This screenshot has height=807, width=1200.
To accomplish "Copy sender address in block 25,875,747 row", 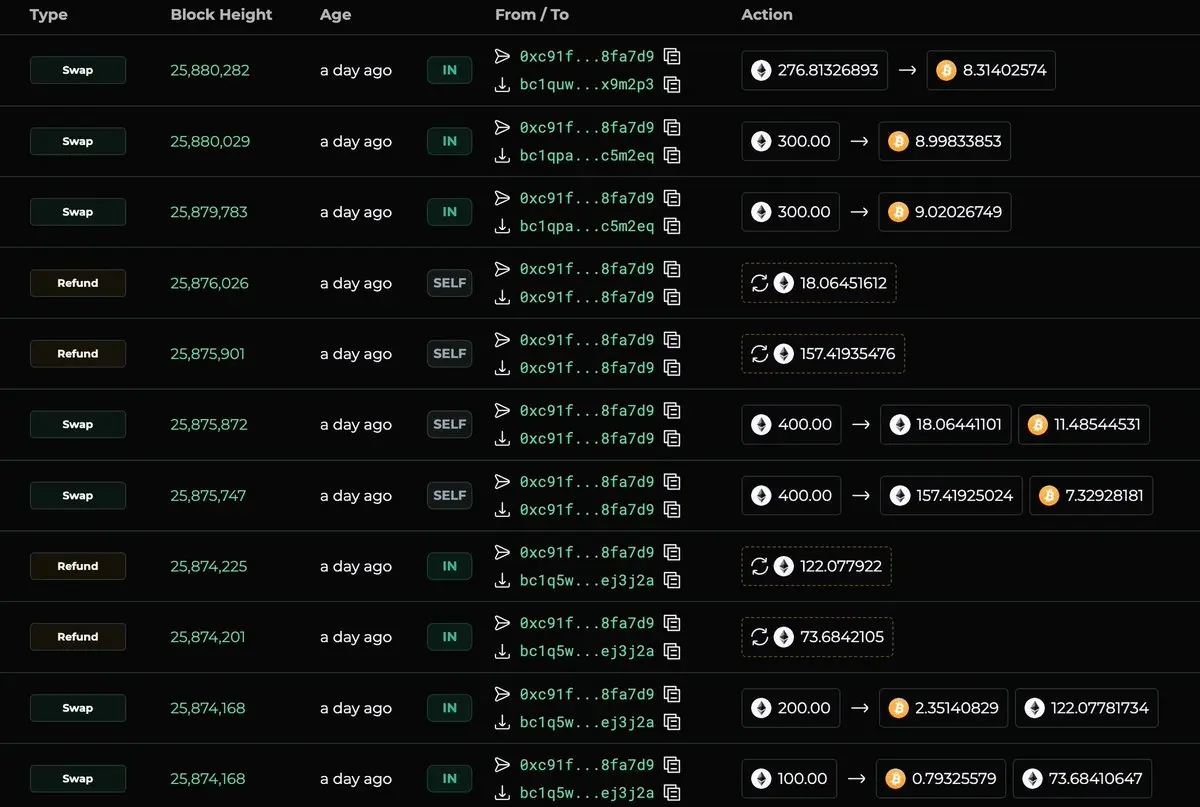I will pos(672,481).
